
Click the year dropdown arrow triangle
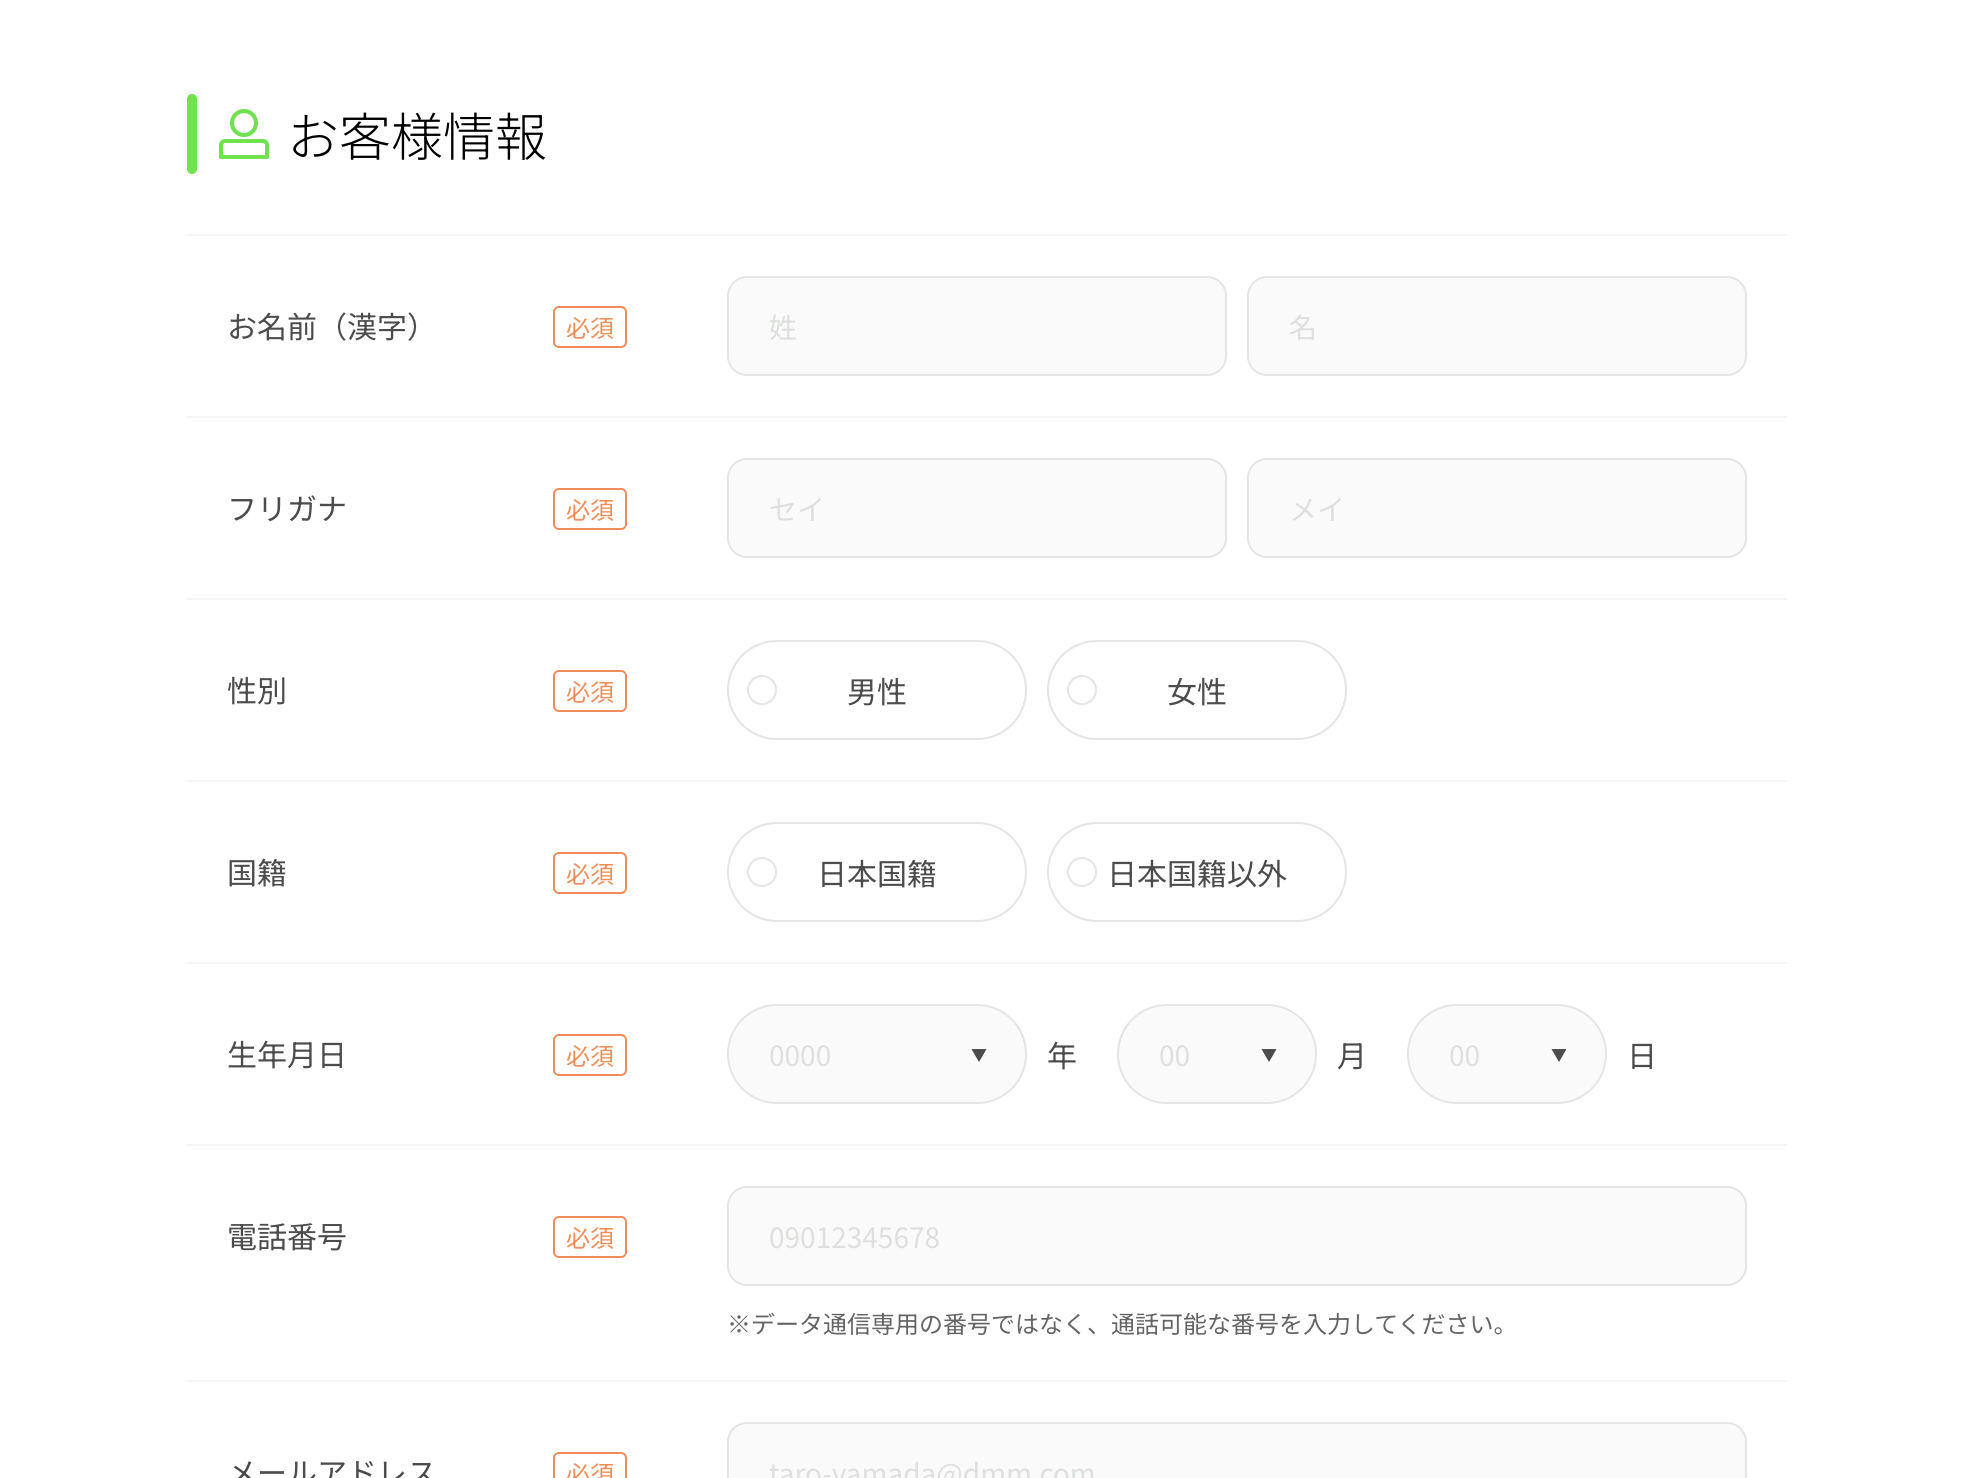click(979, 1055)
